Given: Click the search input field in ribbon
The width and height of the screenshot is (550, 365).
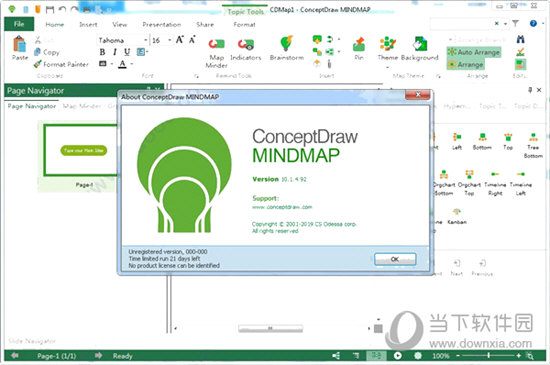Looking at the screenshot, I should click(461, 23).
